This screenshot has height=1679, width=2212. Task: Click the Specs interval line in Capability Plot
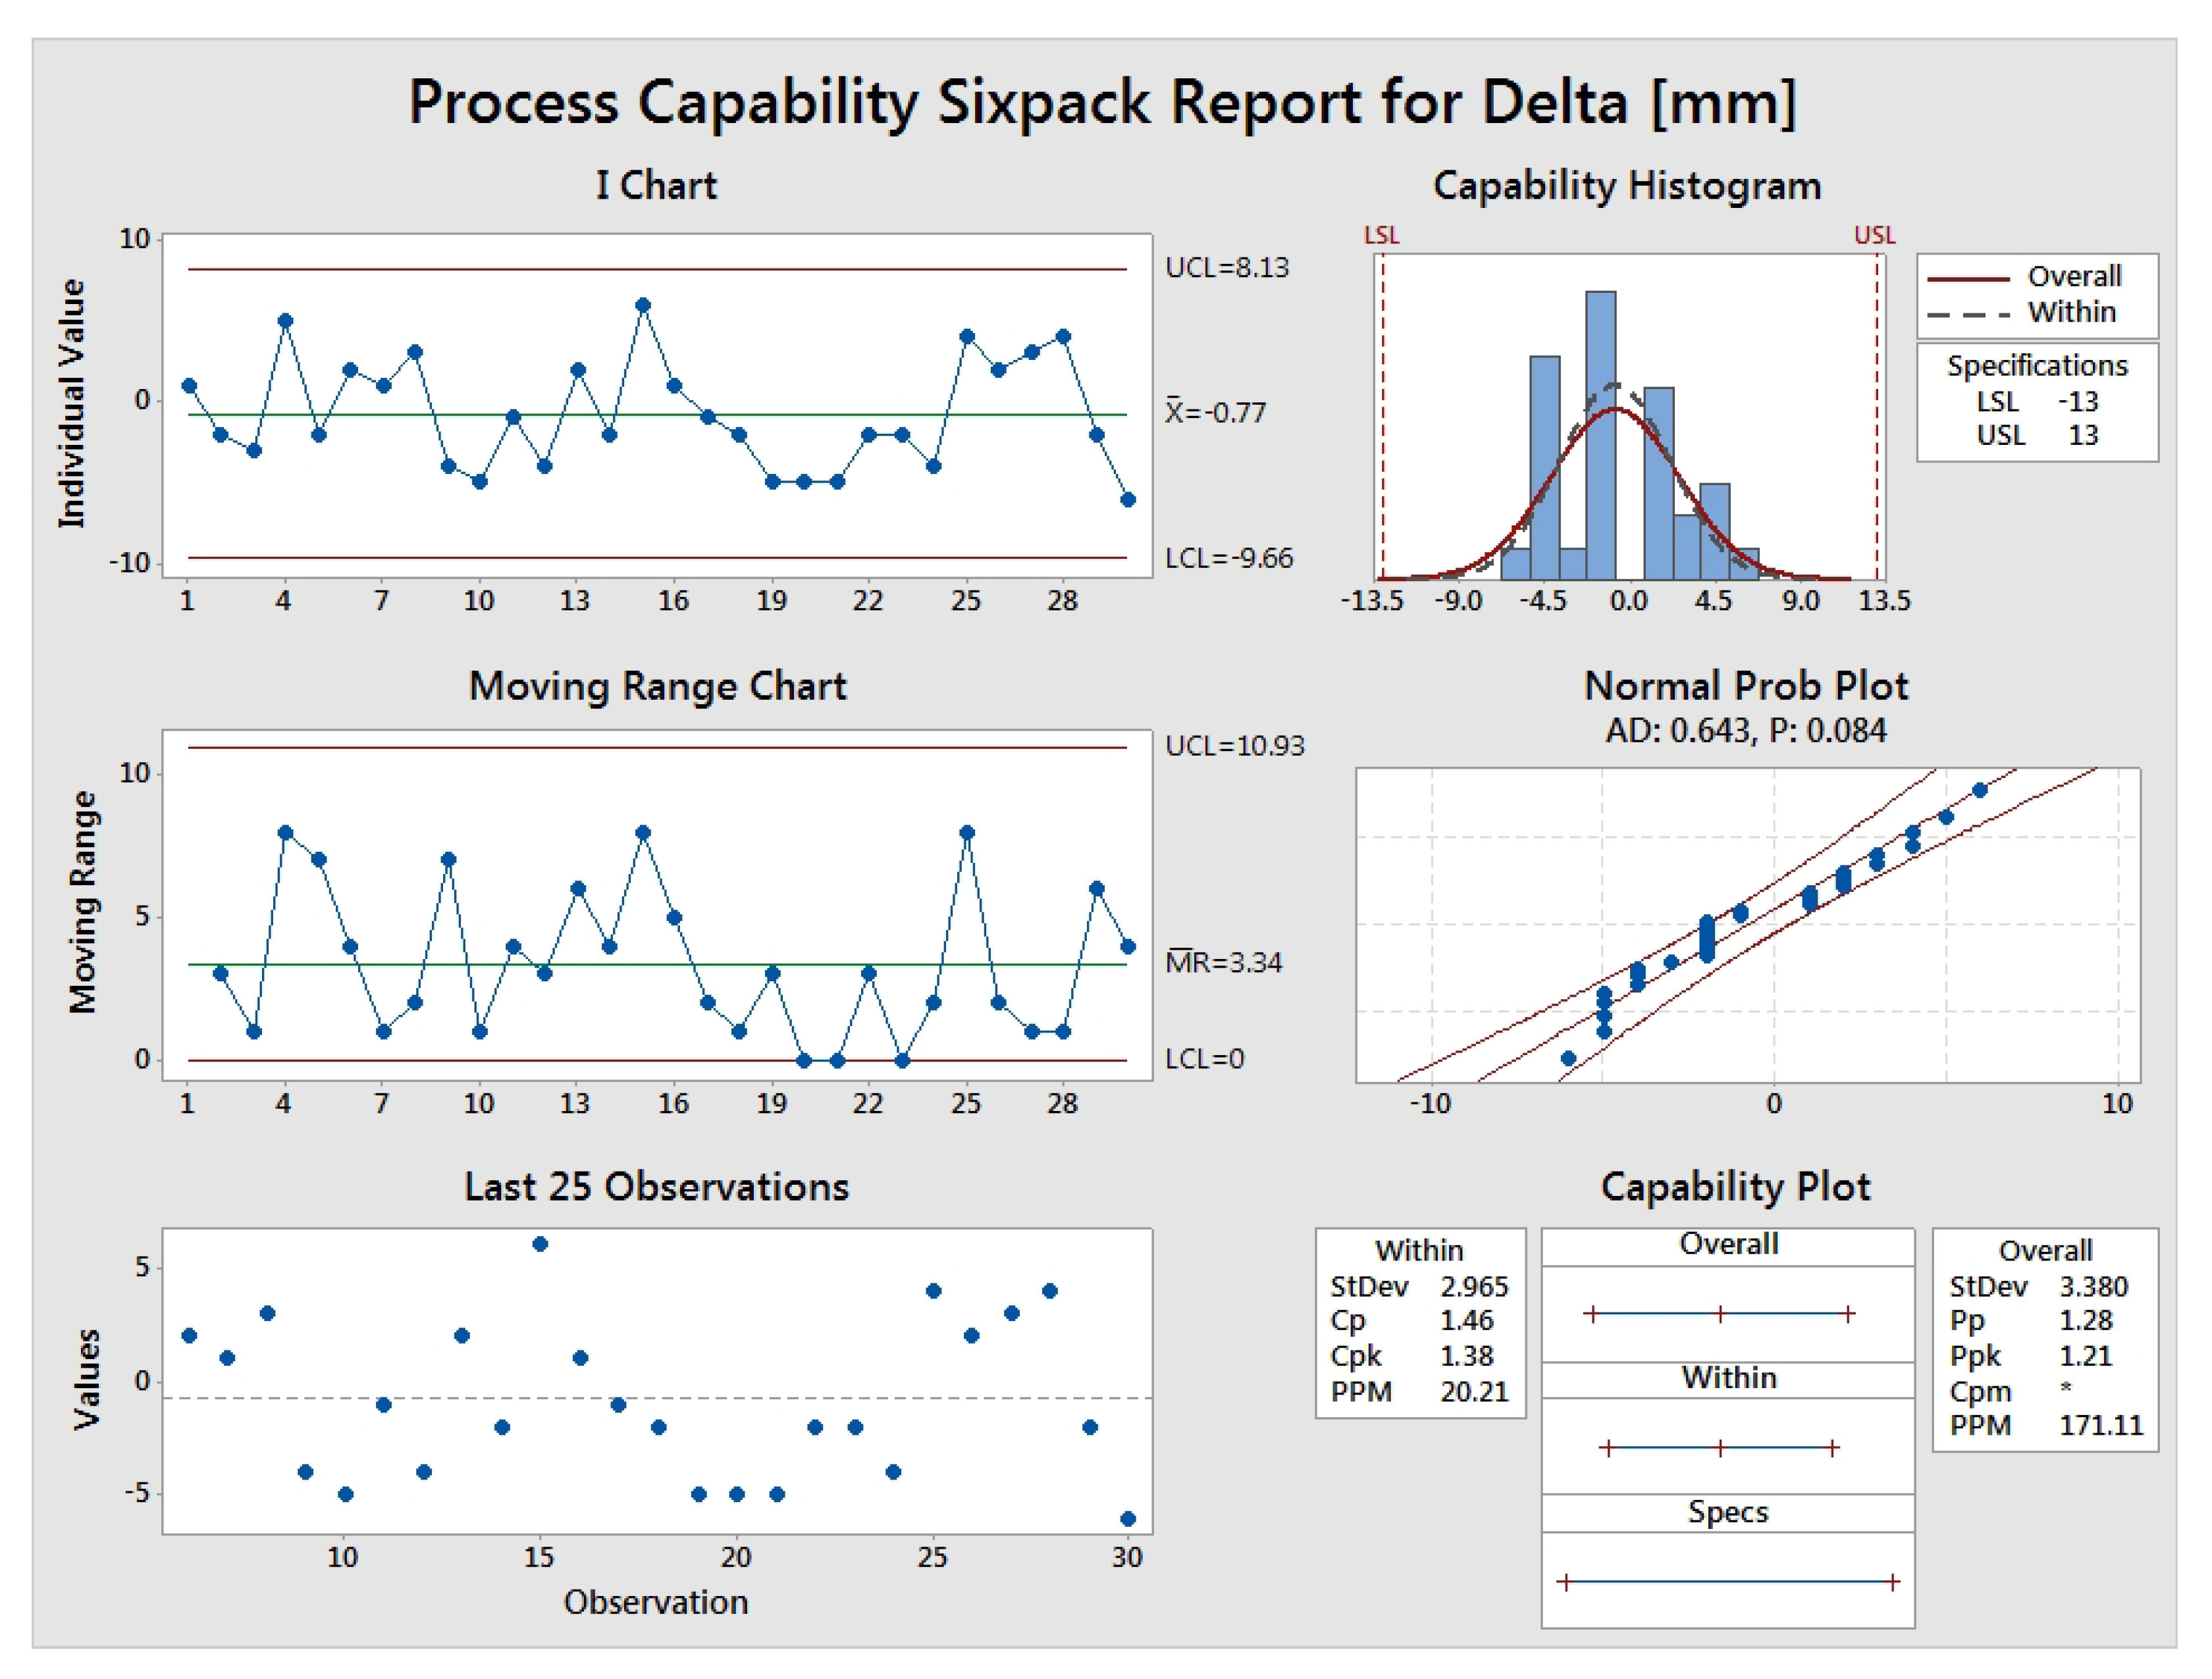[1728, 1582]
